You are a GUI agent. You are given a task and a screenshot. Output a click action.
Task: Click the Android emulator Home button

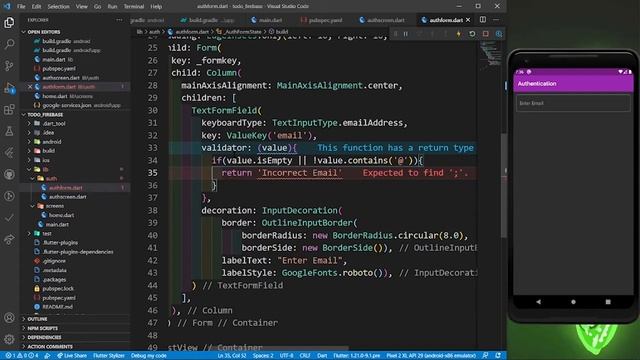coord(573,302)
